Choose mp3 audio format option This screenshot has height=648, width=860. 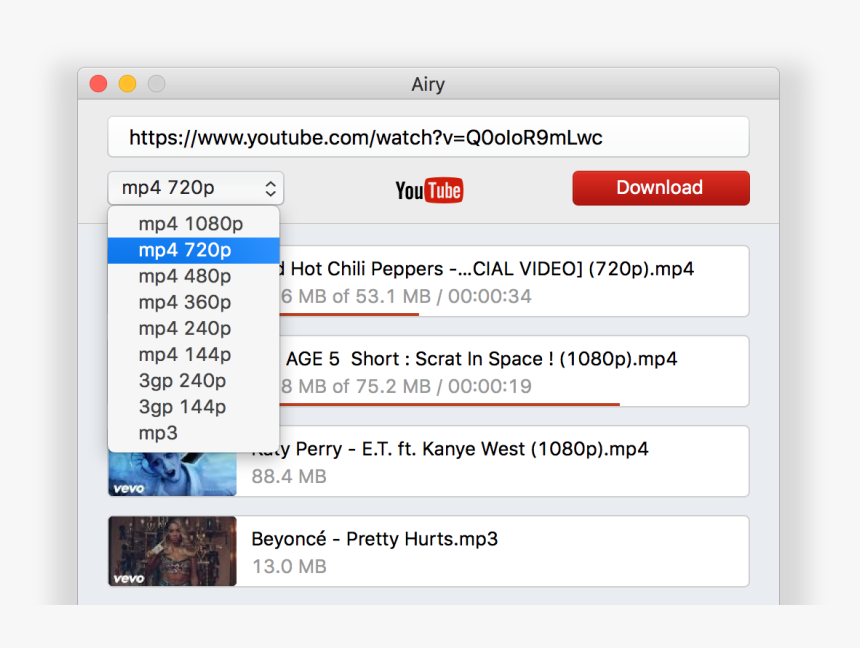pyautogui.click(x=194, y=433)
